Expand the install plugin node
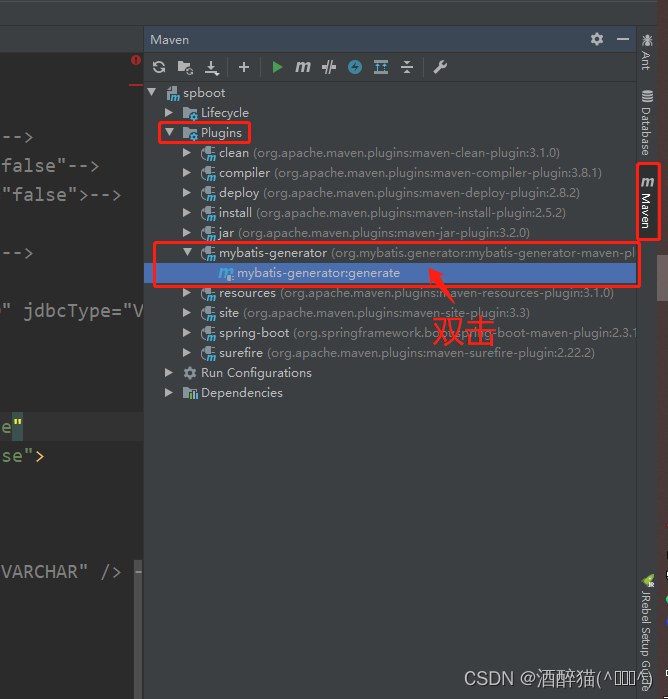Screen dimensions: 668x699 [x=187, y=213]
